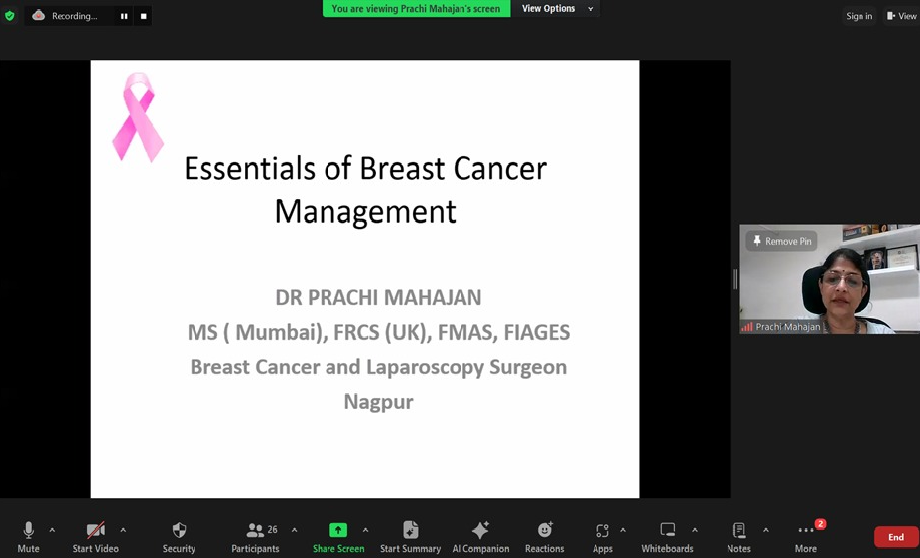
Task: Open the More options menu
Action: [806, 531]
